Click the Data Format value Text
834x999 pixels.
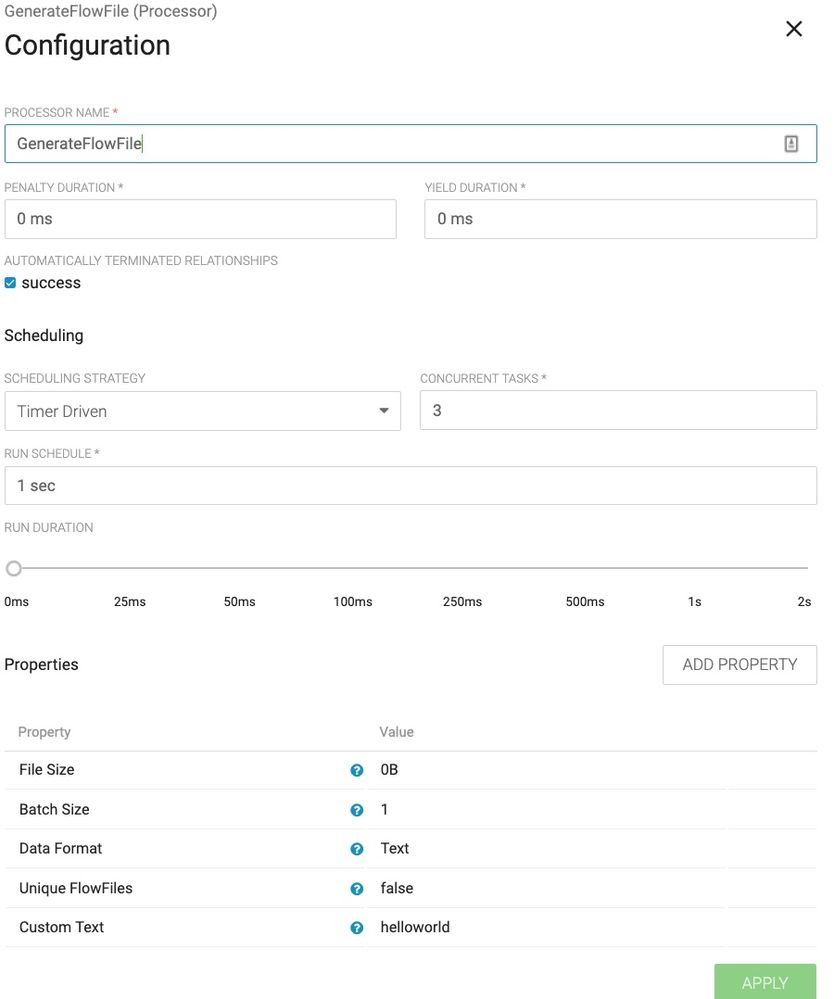click(x=395, y=848)
